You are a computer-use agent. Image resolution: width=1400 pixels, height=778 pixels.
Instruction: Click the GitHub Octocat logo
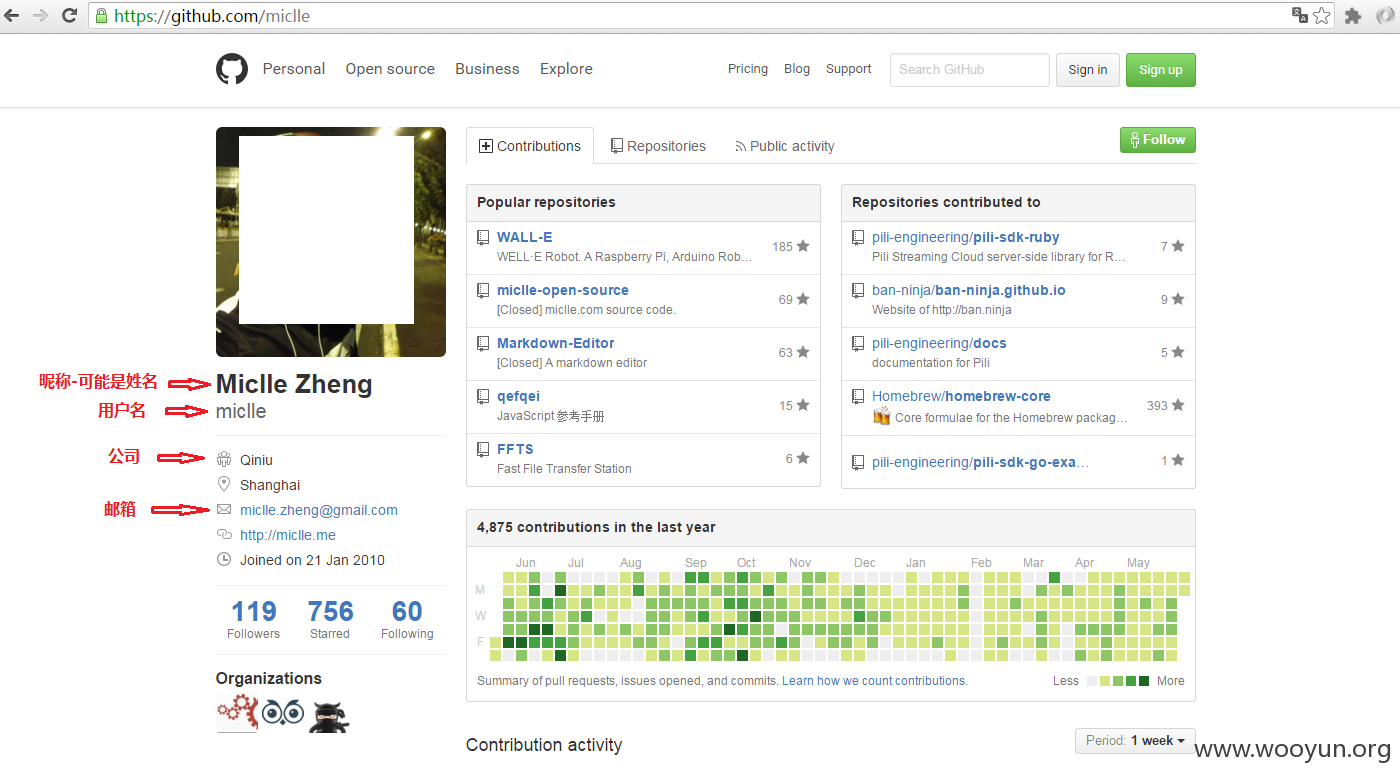click(x=231, y=69)
